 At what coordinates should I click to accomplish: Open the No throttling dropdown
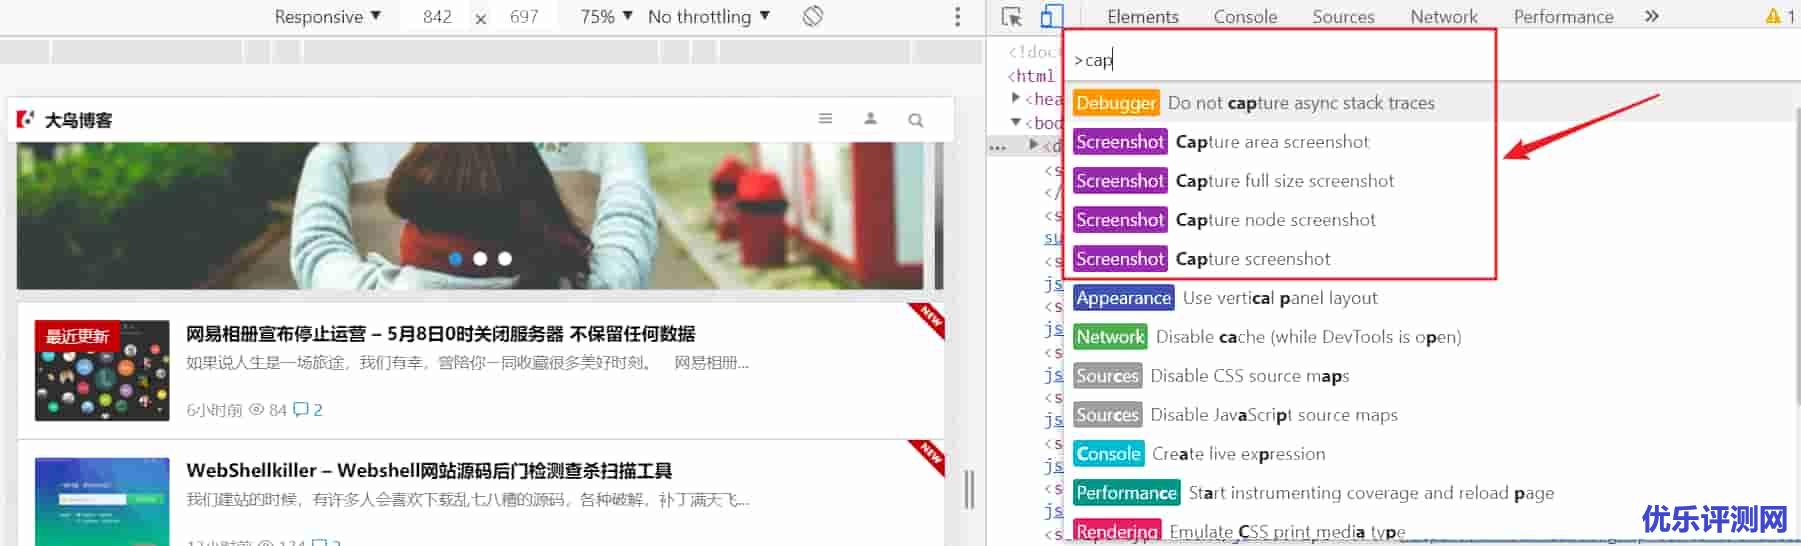click(x=709, y=16)
